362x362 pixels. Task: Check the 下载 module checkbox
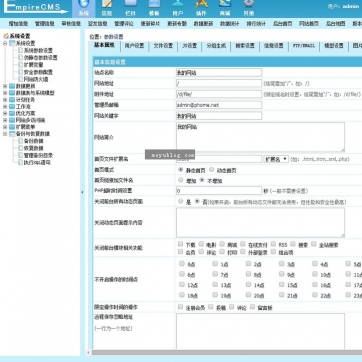coord(181,244)
